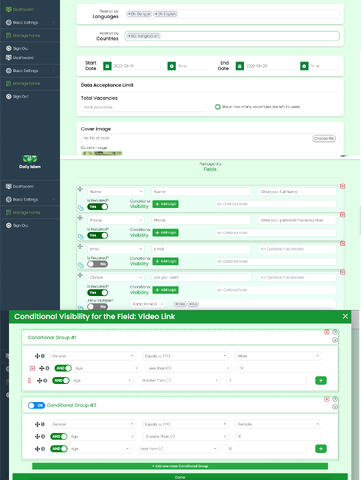Image resolution: width=361 pixels, height=480 pixels.
Task: Toggle Is Required for Choice field
Action: pos(98,292)
